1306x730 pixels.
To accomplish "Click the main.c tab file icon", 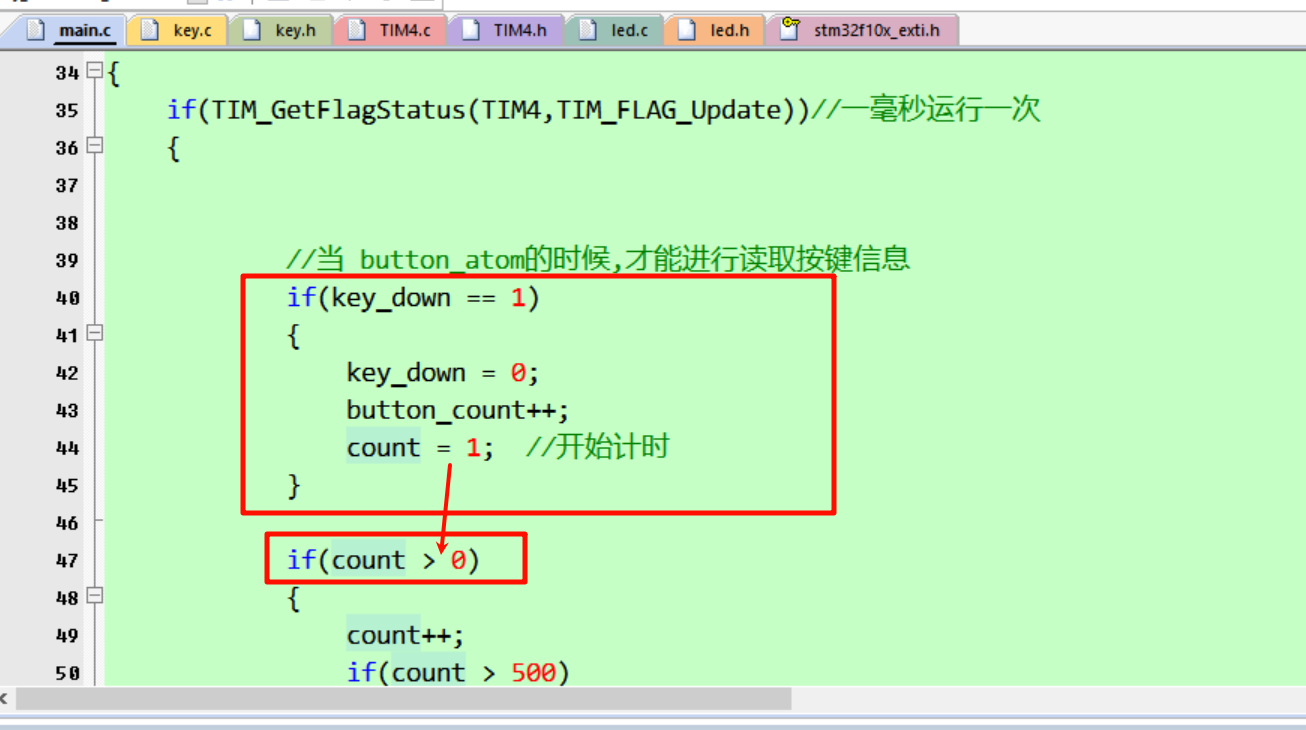I will (36, 30).
